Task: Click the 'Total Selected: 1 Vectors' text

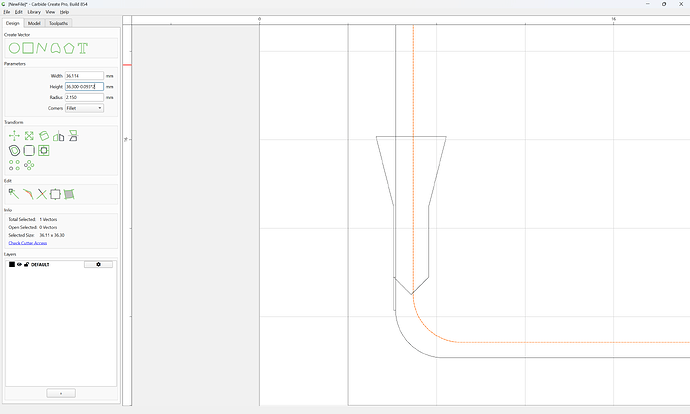Action: [x=33, y=219]
